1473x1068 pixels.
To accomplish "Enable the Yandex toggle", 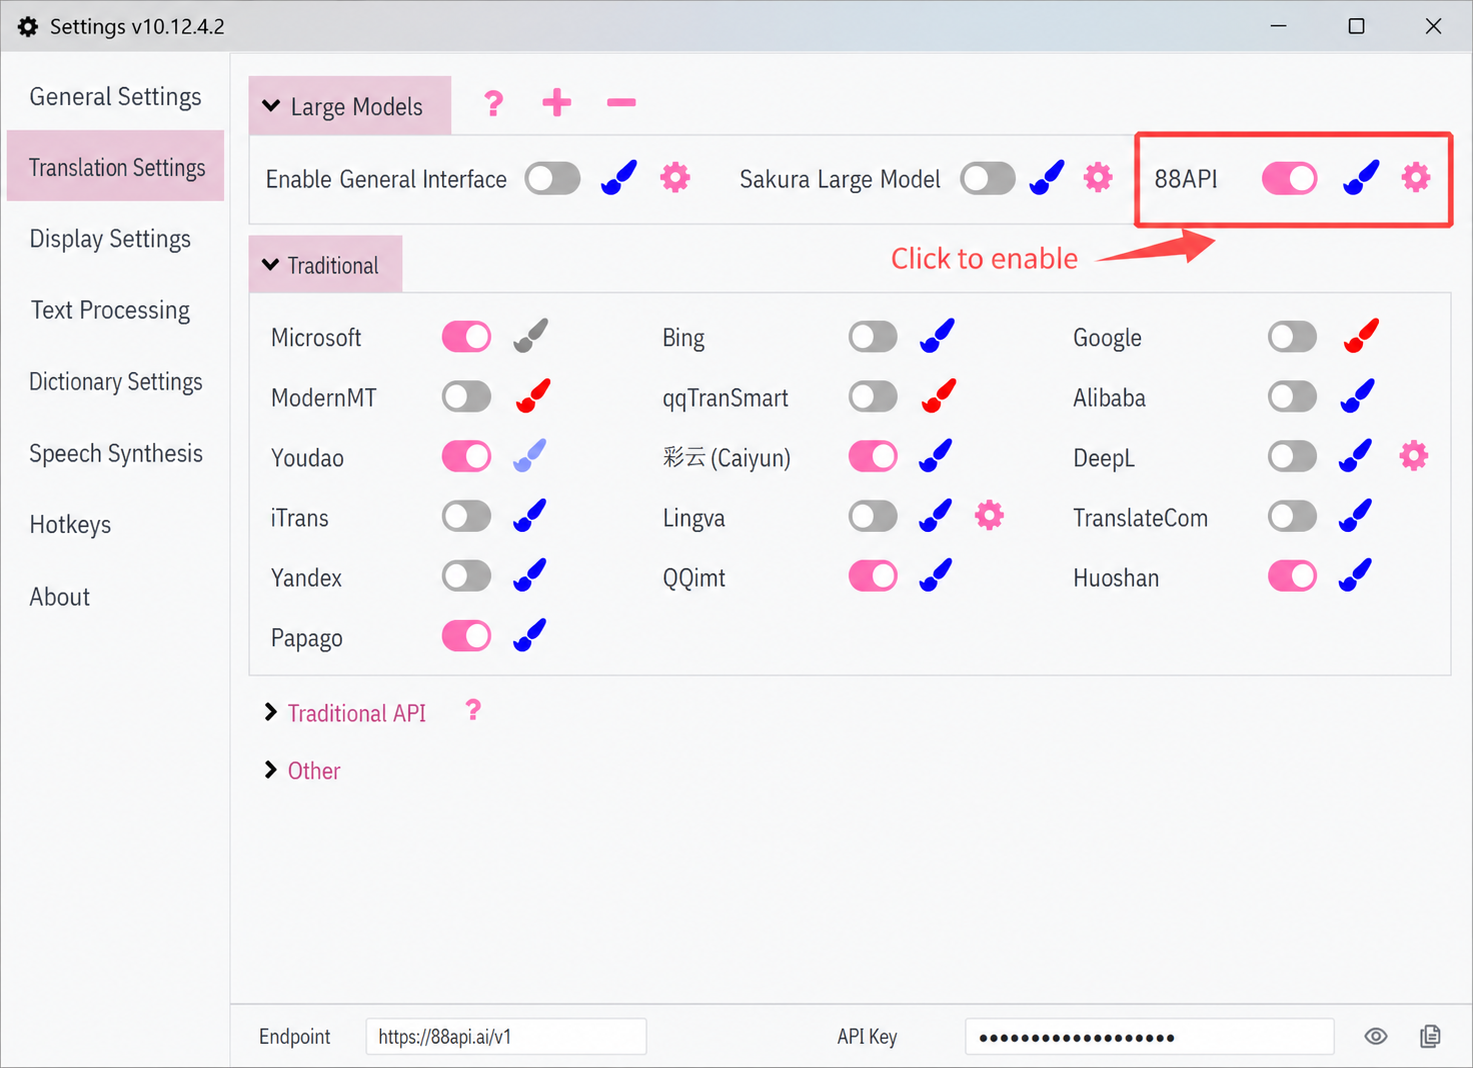I will [467, 576].
